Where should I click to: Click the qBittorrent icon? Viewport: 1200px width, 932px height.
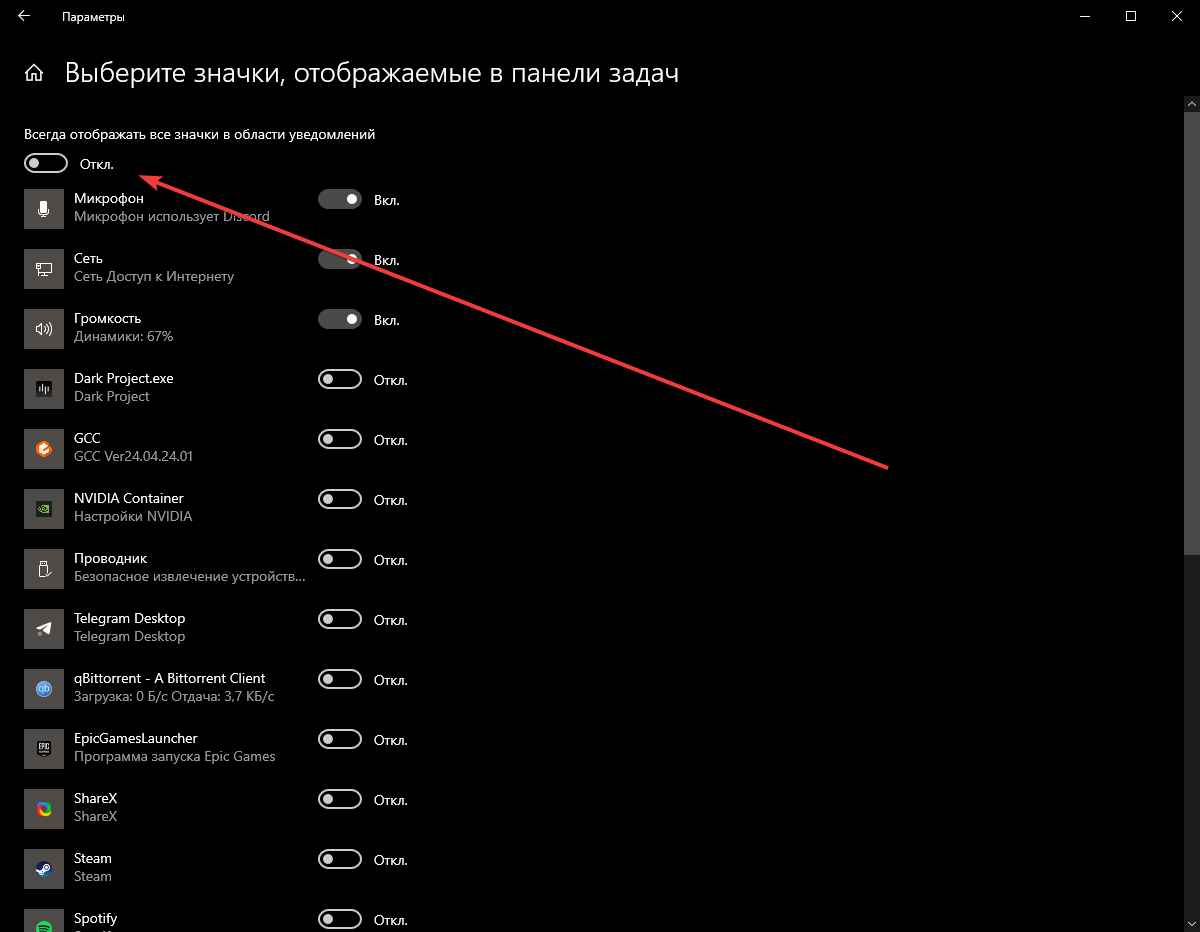tap(44, 689)
